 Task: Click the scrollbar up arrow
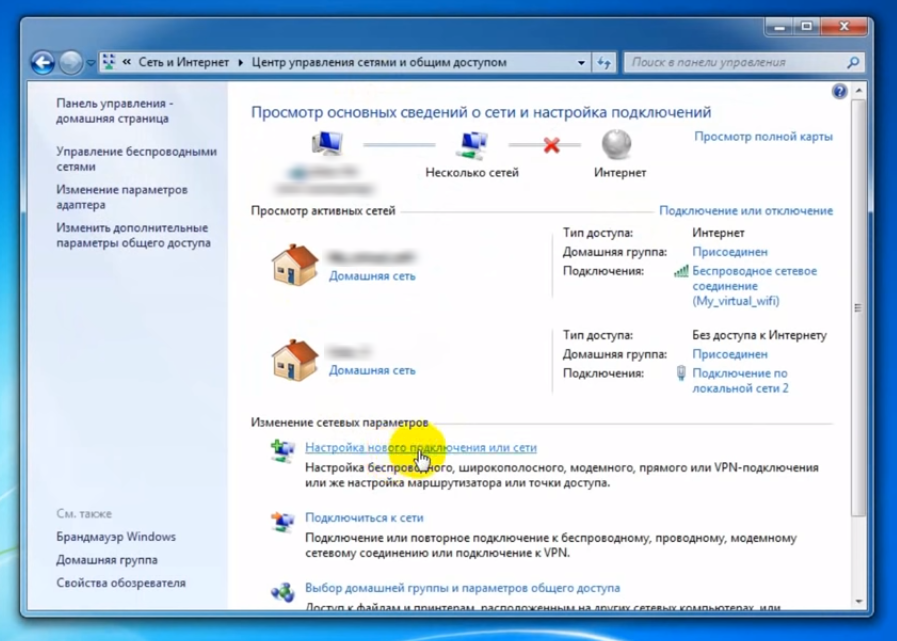pos(858,90)
